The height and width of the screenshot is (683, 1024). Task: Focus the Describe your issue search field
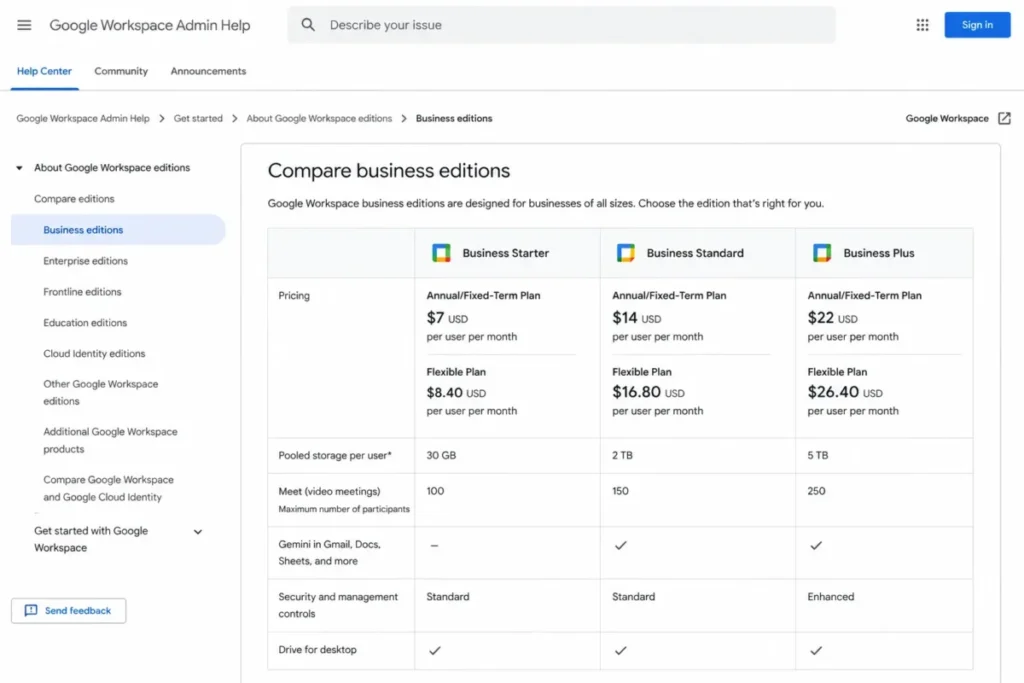(x=562, y=25)
